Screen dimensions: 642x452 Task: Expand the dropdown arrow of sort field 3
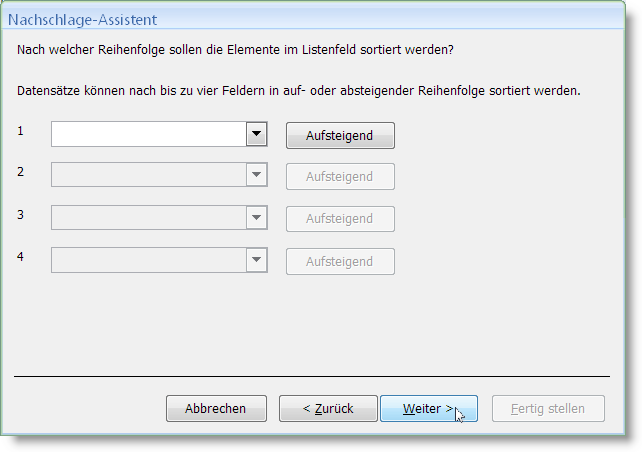(257, 217)
